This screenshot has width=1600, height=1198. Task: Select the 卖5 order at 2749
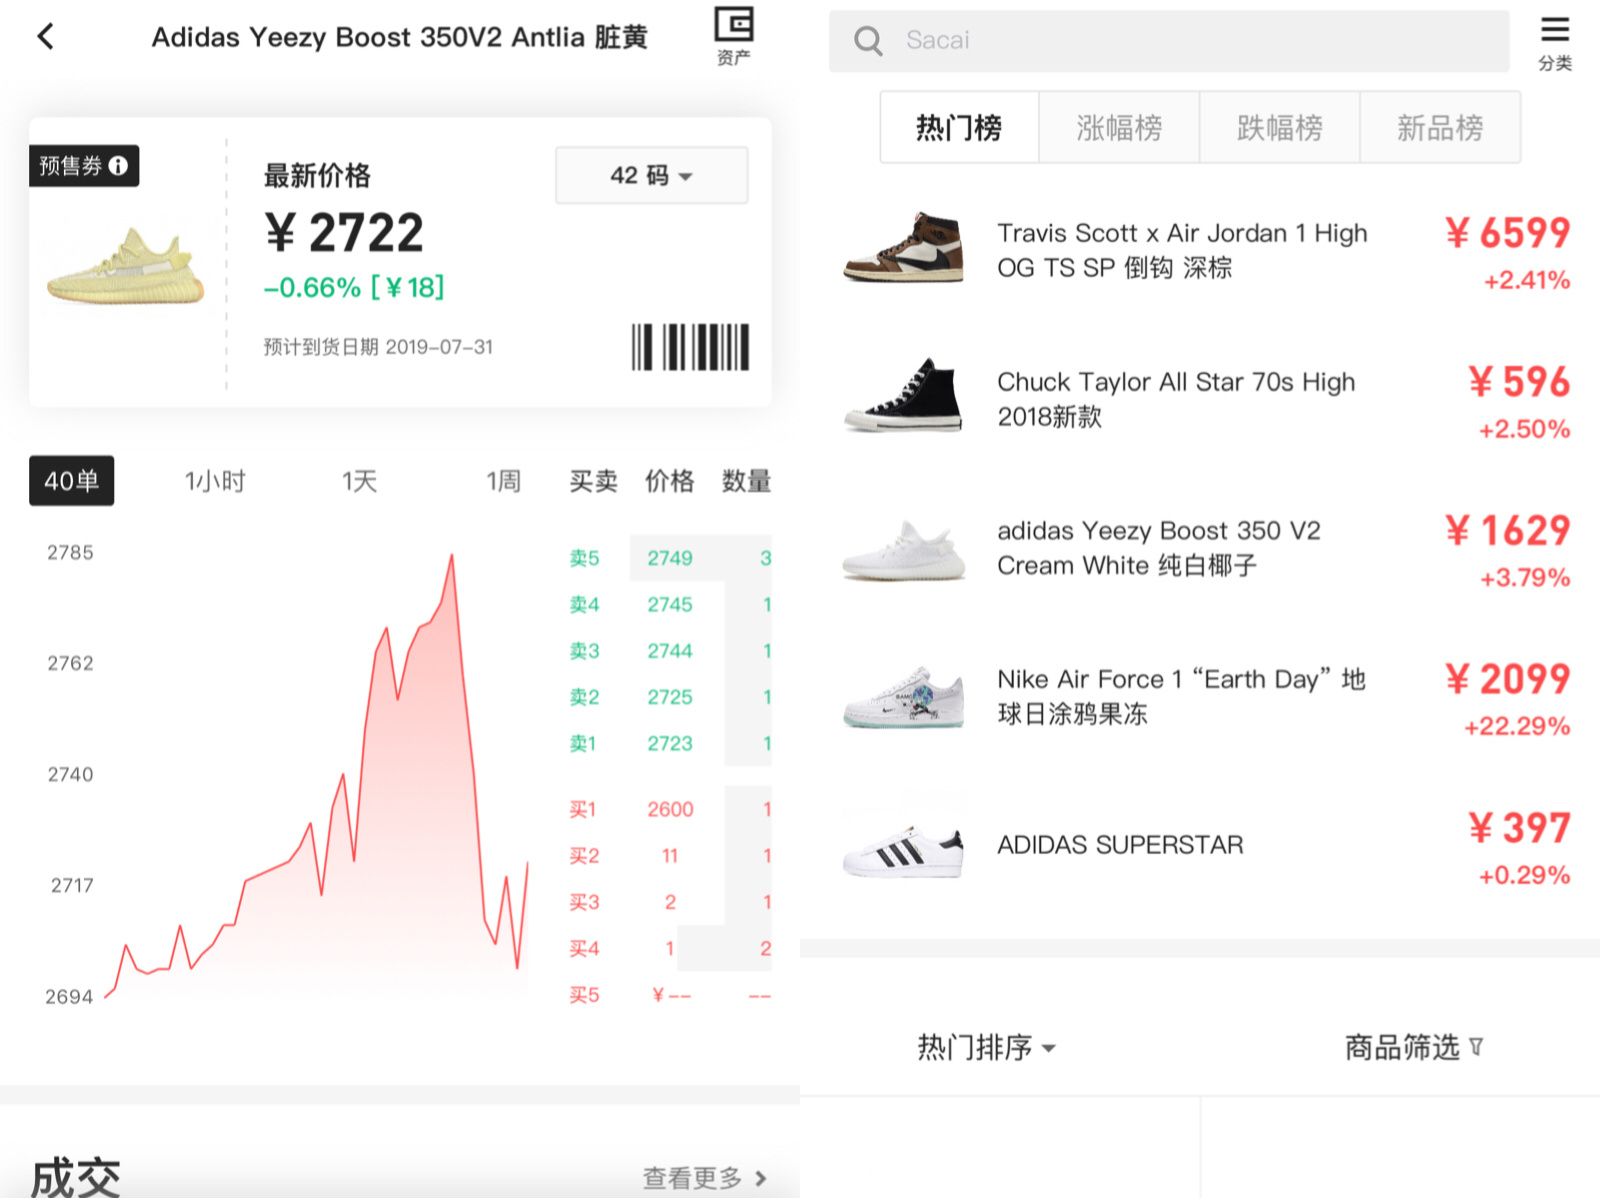click(670, 558)
